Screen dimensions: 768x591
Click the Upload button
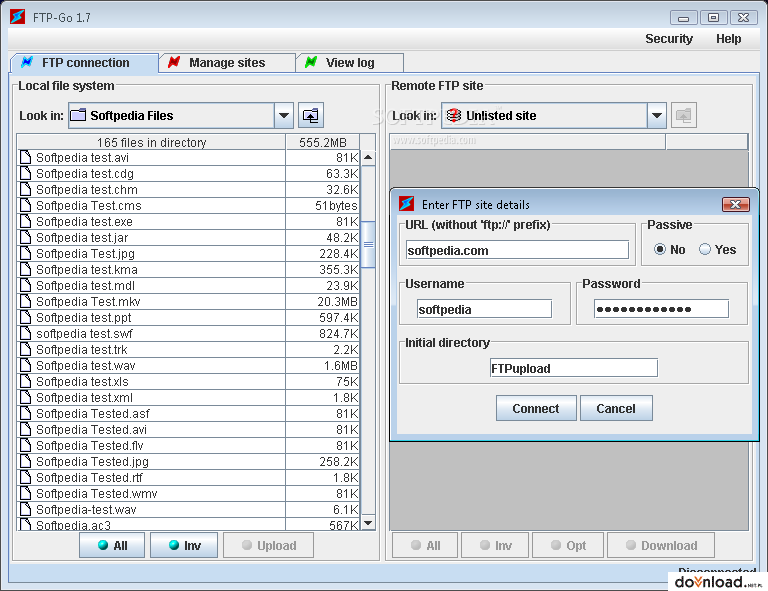tap(268, 545)
